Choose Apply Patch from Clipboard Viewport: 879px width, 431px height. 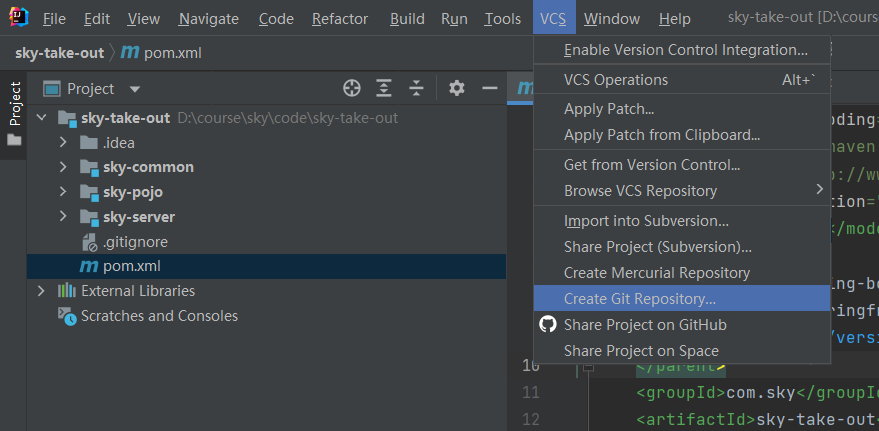click(x=682, y=135)
